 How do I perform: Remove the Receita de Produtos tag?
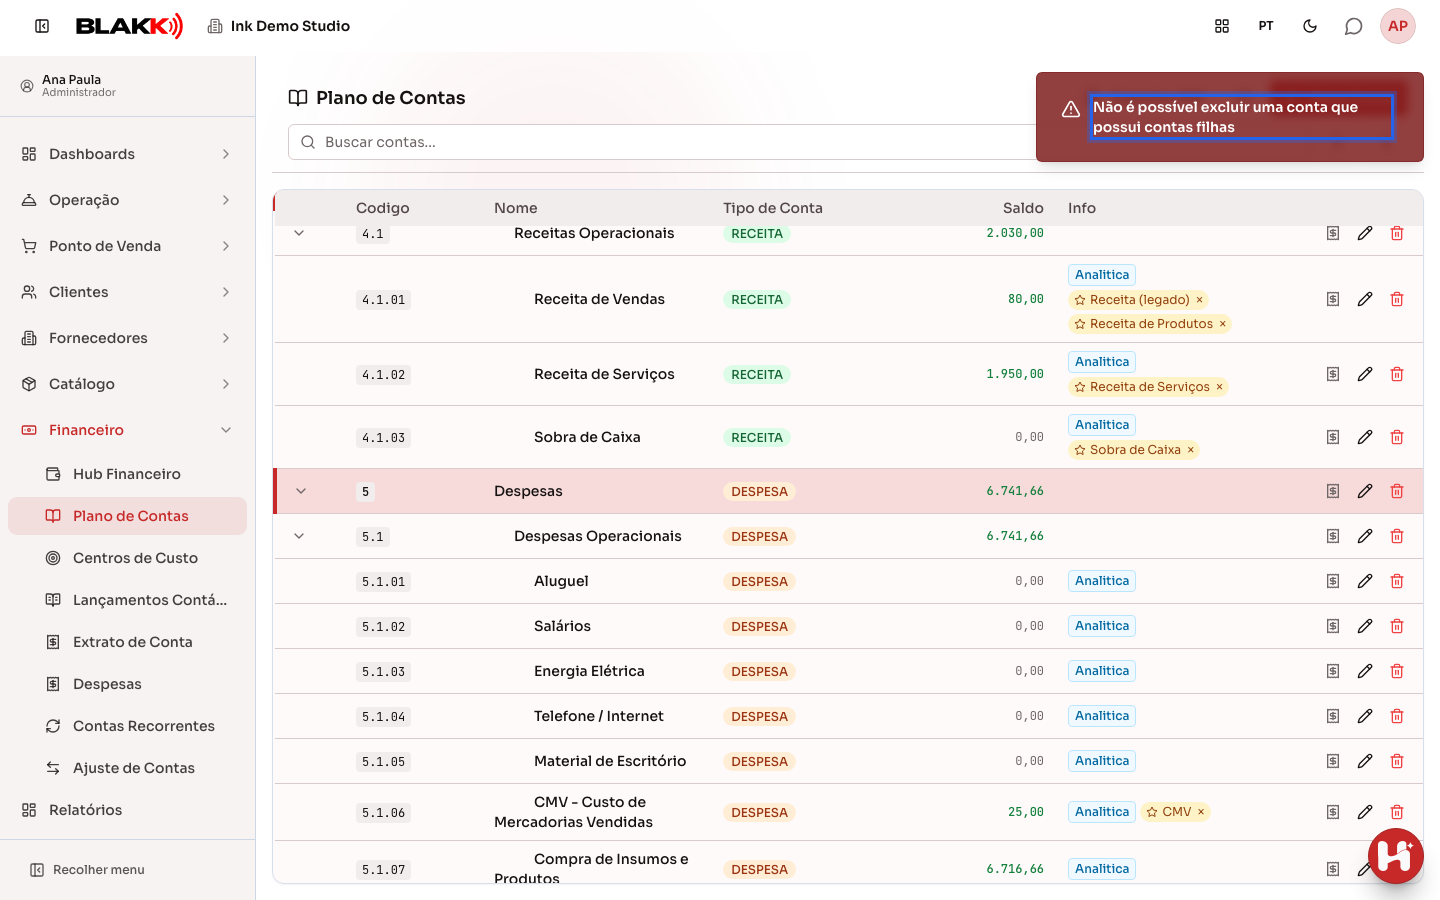coord(1223,324)
